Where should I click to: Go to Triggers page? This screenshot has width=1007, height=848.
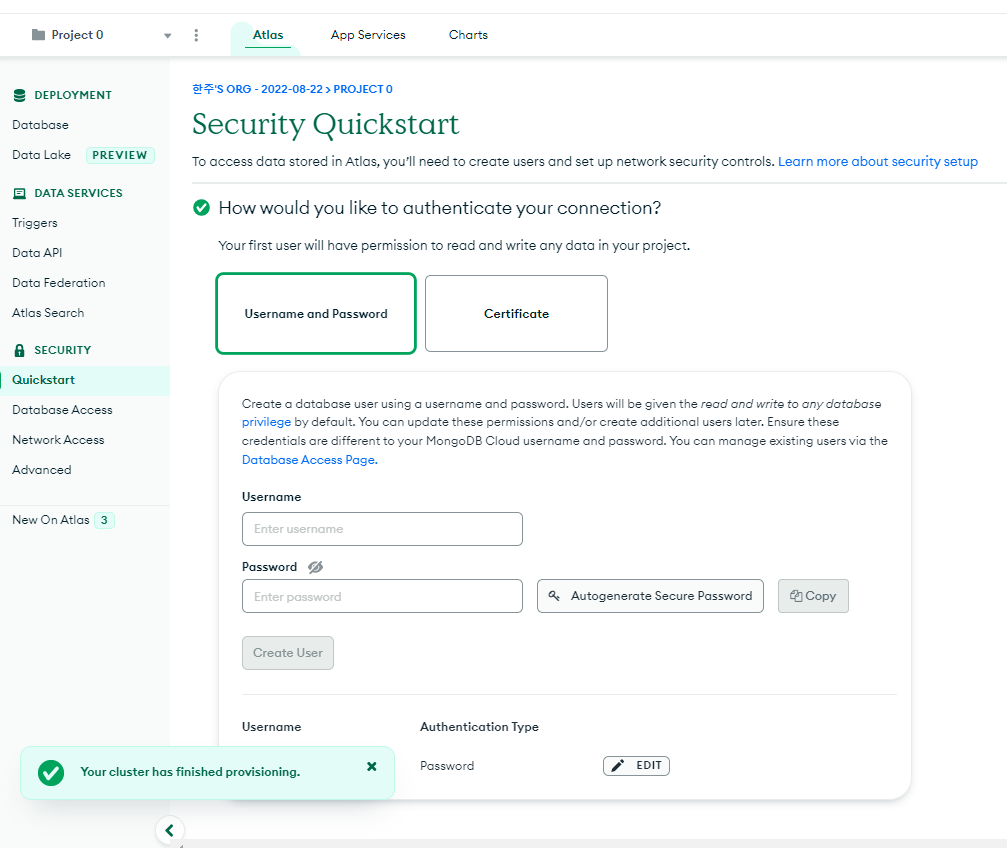tap(35, 223)
